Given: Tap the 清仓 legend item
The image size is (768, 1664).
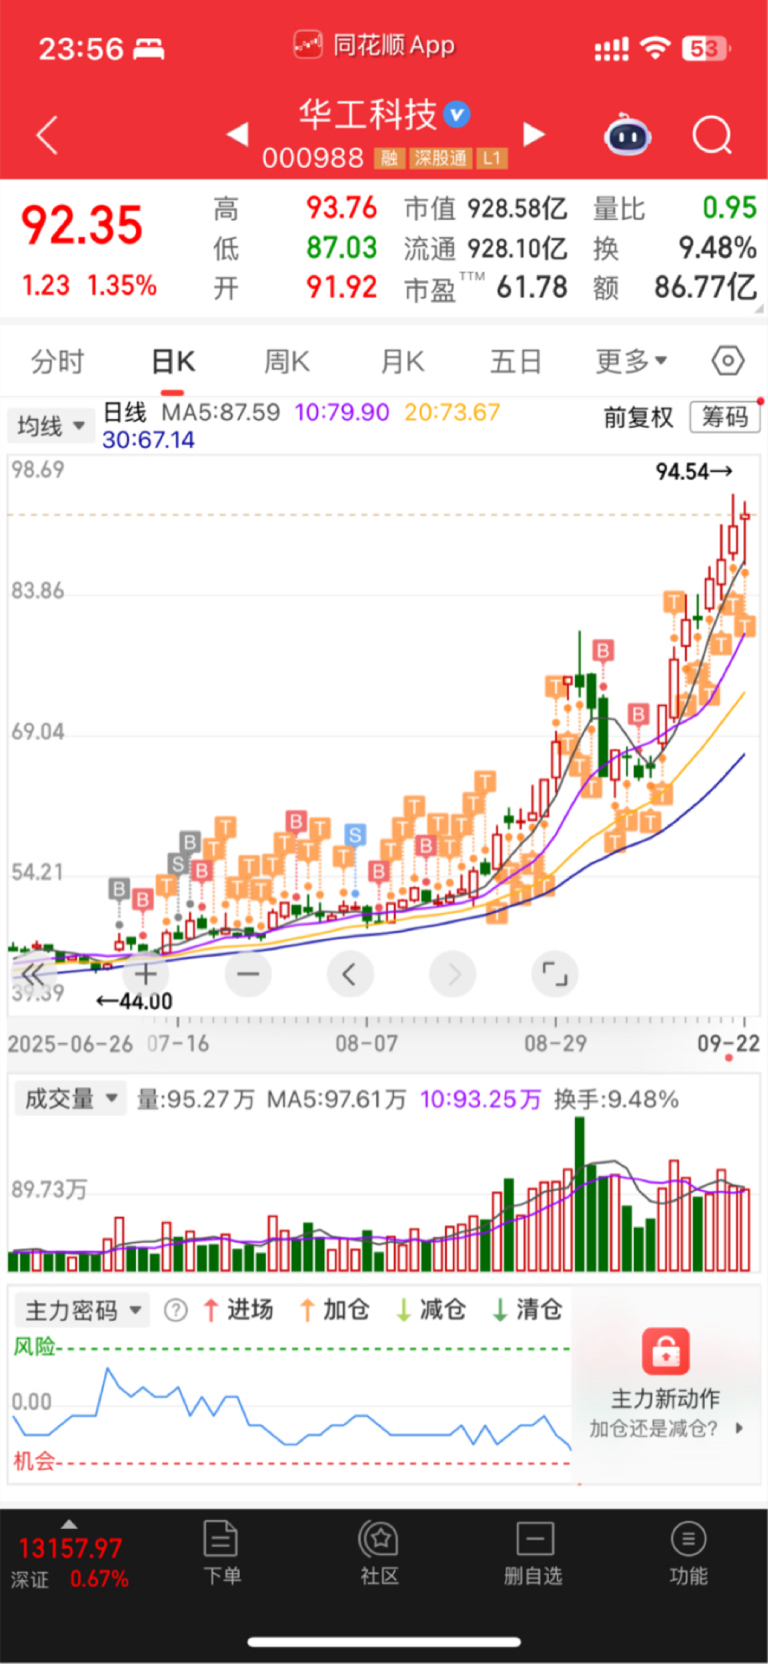Looking at the screenshot, I should [x=528, y=1310].
